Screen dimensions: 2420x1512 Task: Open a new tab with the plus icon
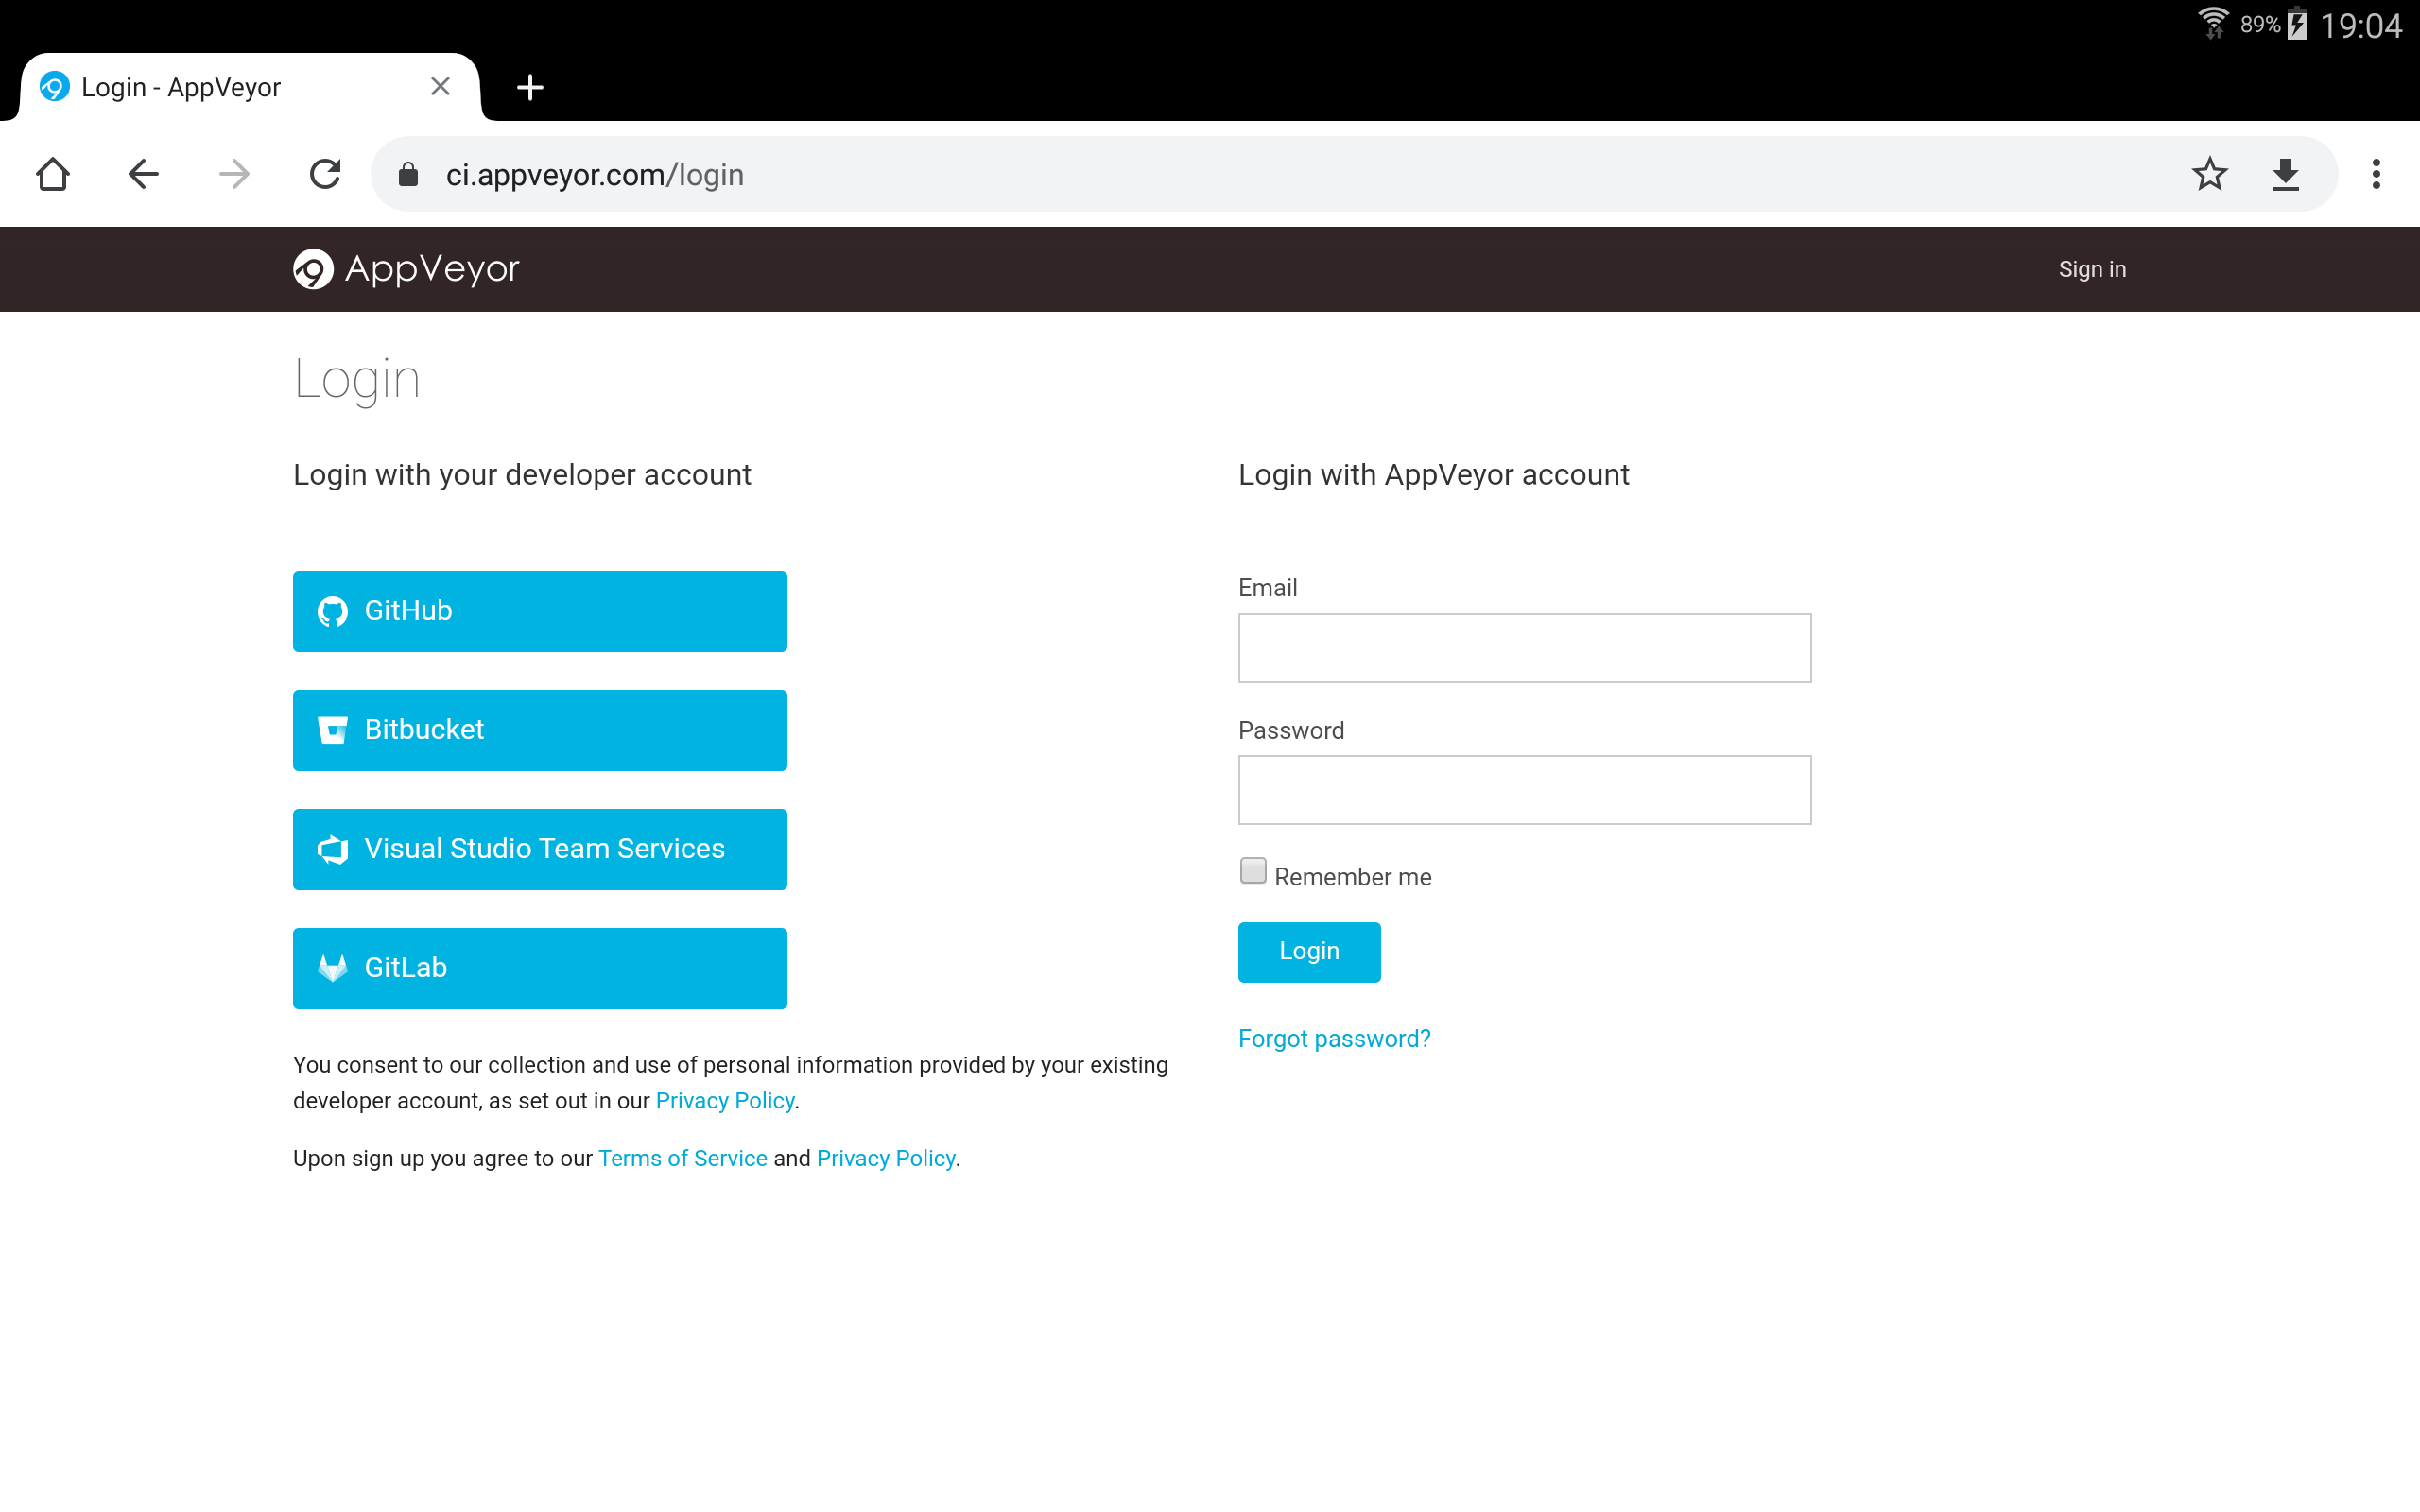[530, 88]
